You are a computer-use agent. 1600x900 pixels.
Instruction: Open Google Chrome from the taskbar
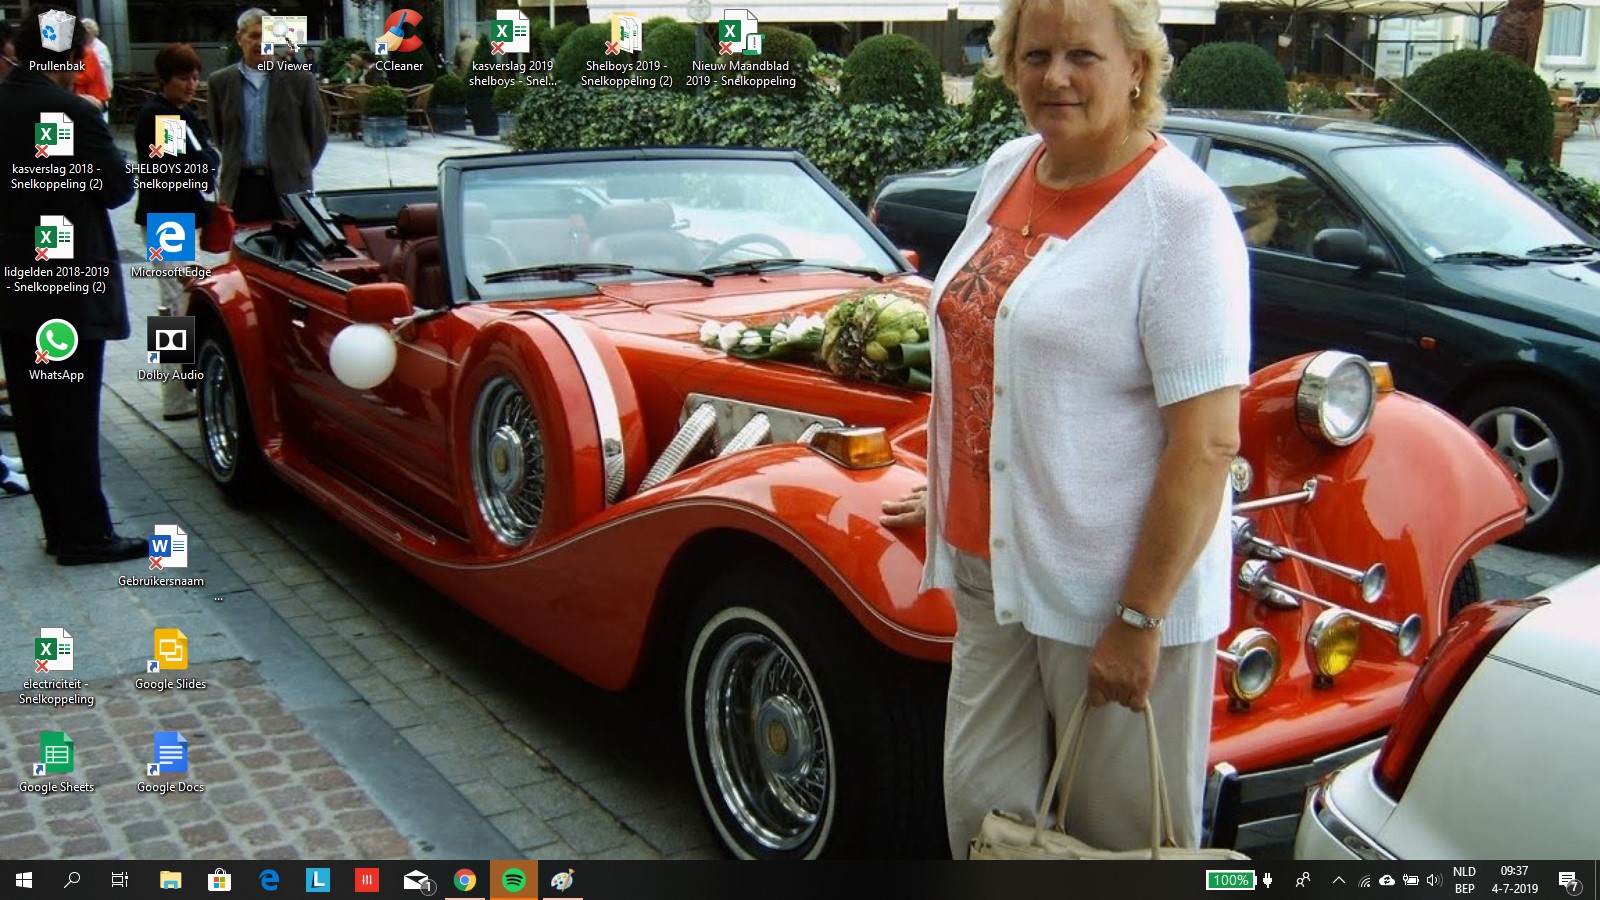(x=465, y=880)
